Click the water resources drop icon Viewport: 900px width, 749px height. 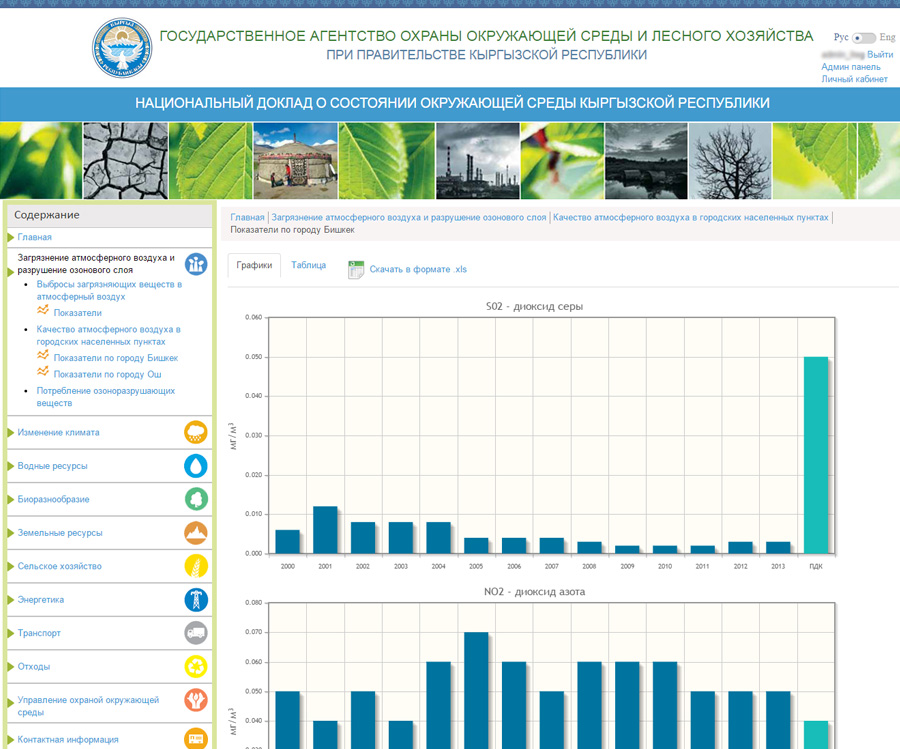196,465
